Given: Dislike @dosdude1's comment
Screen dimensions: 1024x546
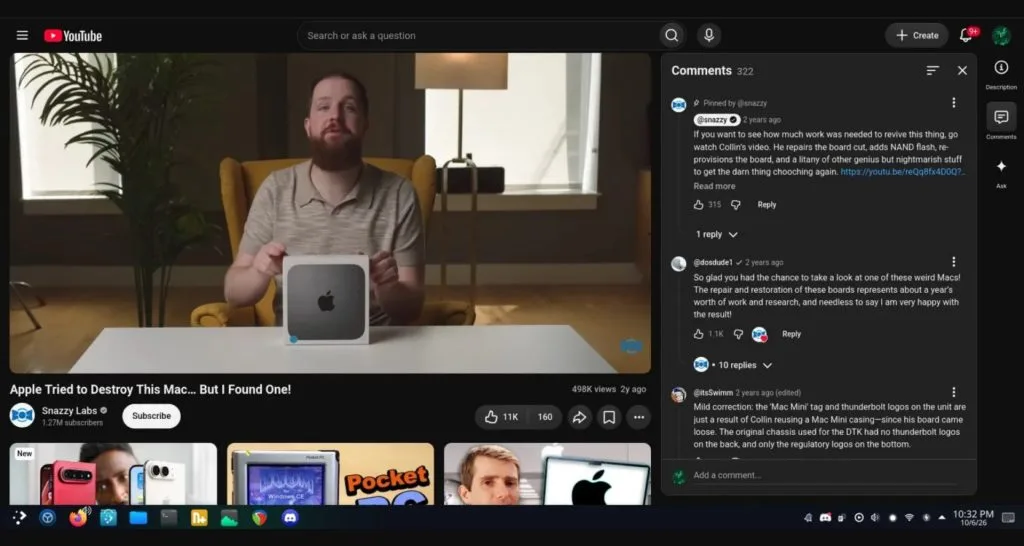Looking at the screenshot, I should tap(739, 334).
